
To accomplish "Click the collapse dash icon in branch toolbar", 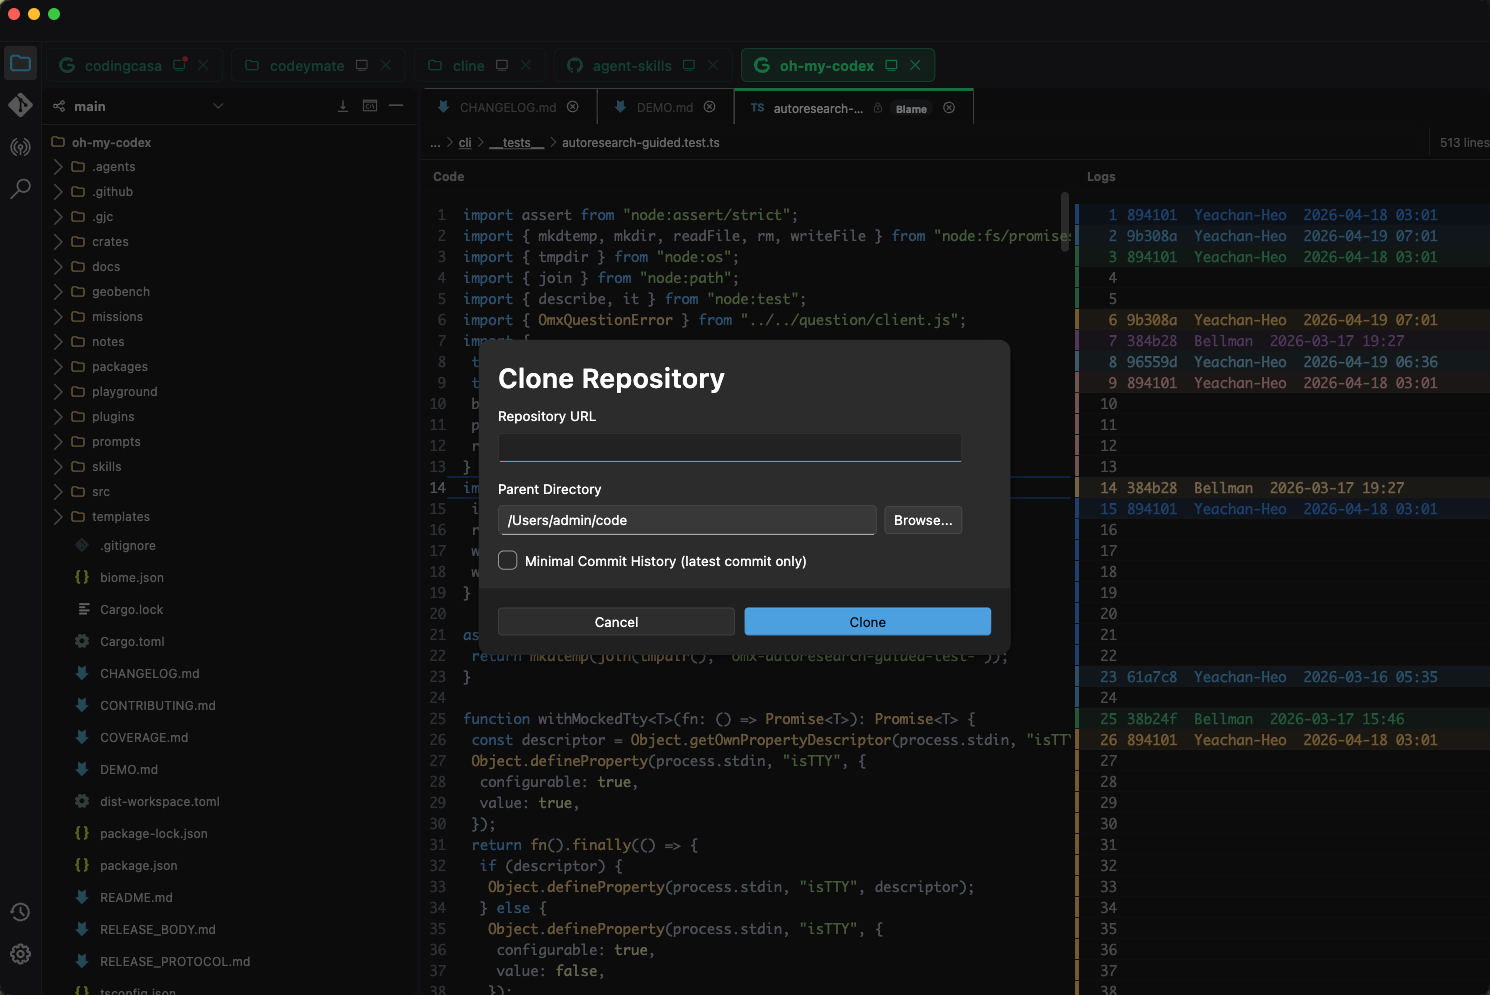I will [x=396, y=106].
